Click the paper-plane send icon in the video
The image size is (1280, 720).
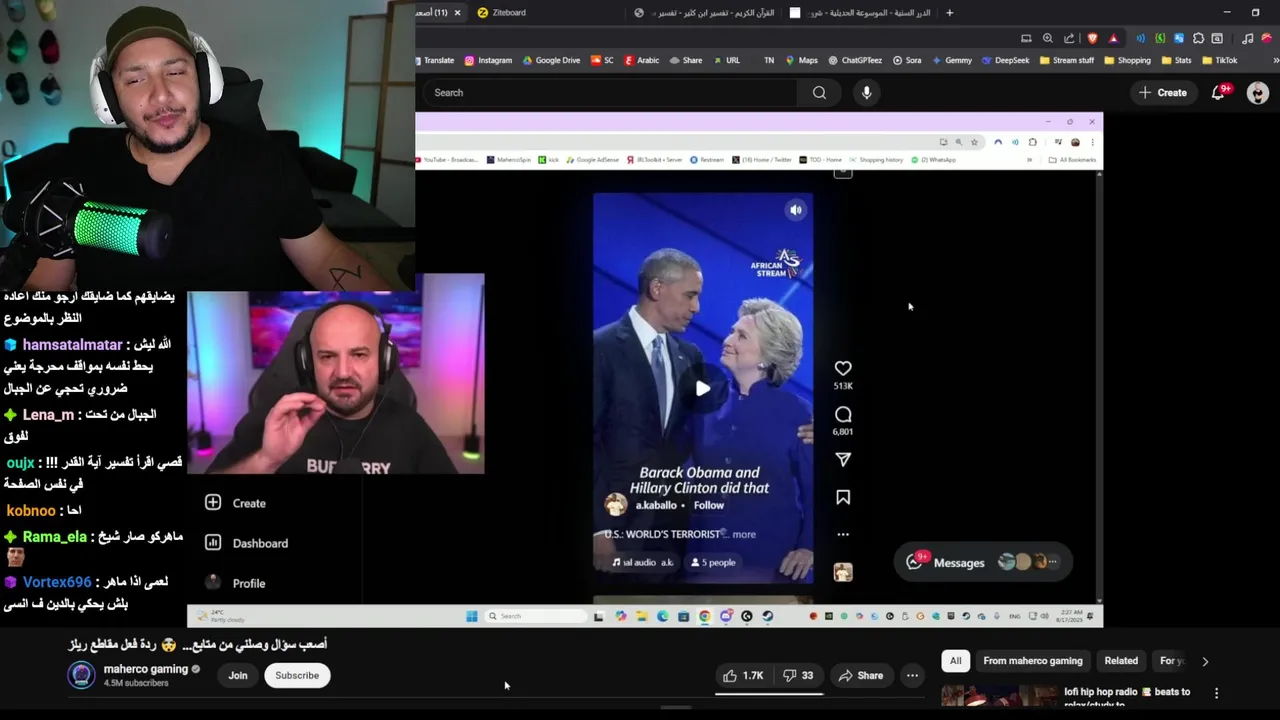click(x=843, y=459)
